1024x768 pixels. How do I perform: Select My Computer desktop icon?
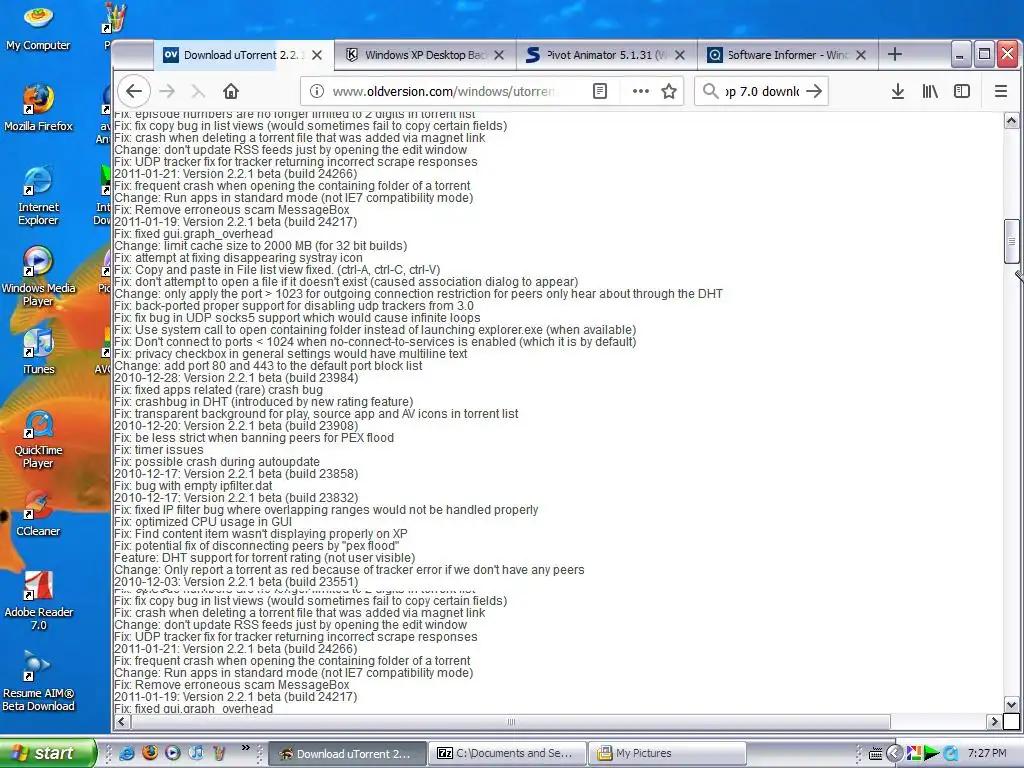[x=38, y=27]
